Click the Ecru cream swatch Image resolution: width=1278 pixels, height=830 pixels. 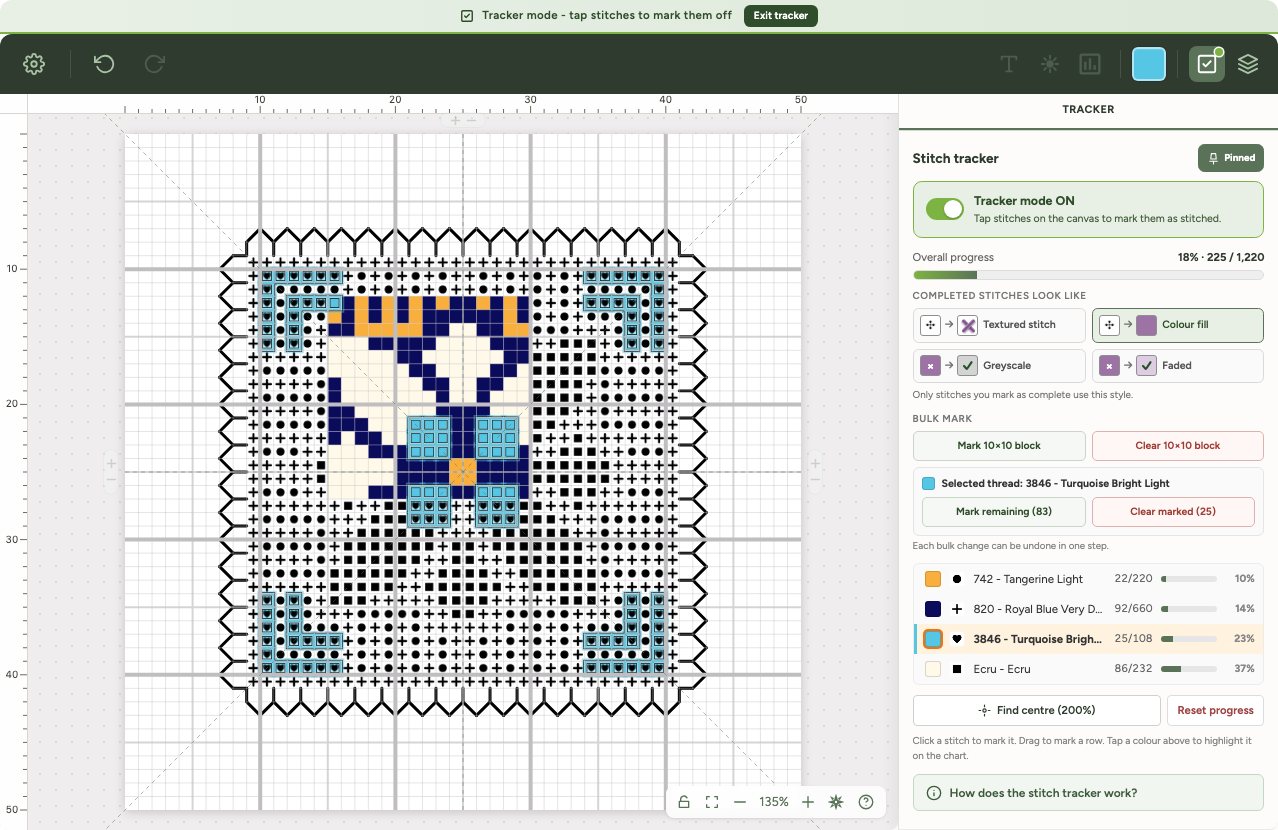pos(933,669)
